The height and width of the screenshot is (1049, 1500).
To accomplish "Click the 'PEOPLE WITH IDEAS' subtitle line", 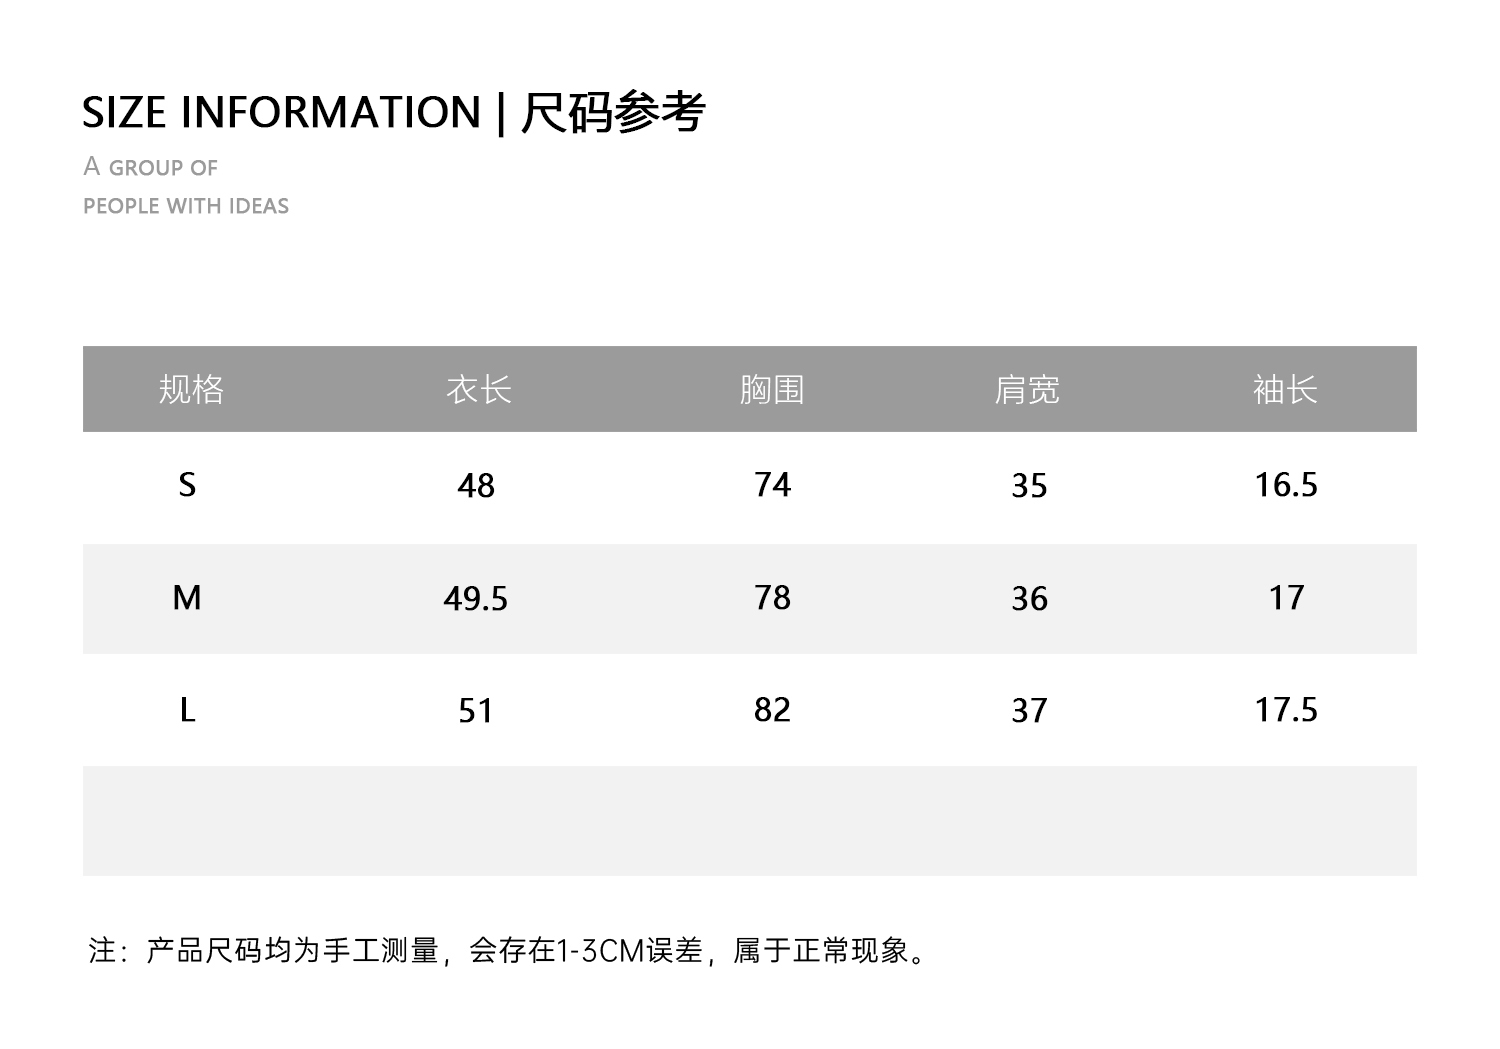I will click(x=186, y=206).
